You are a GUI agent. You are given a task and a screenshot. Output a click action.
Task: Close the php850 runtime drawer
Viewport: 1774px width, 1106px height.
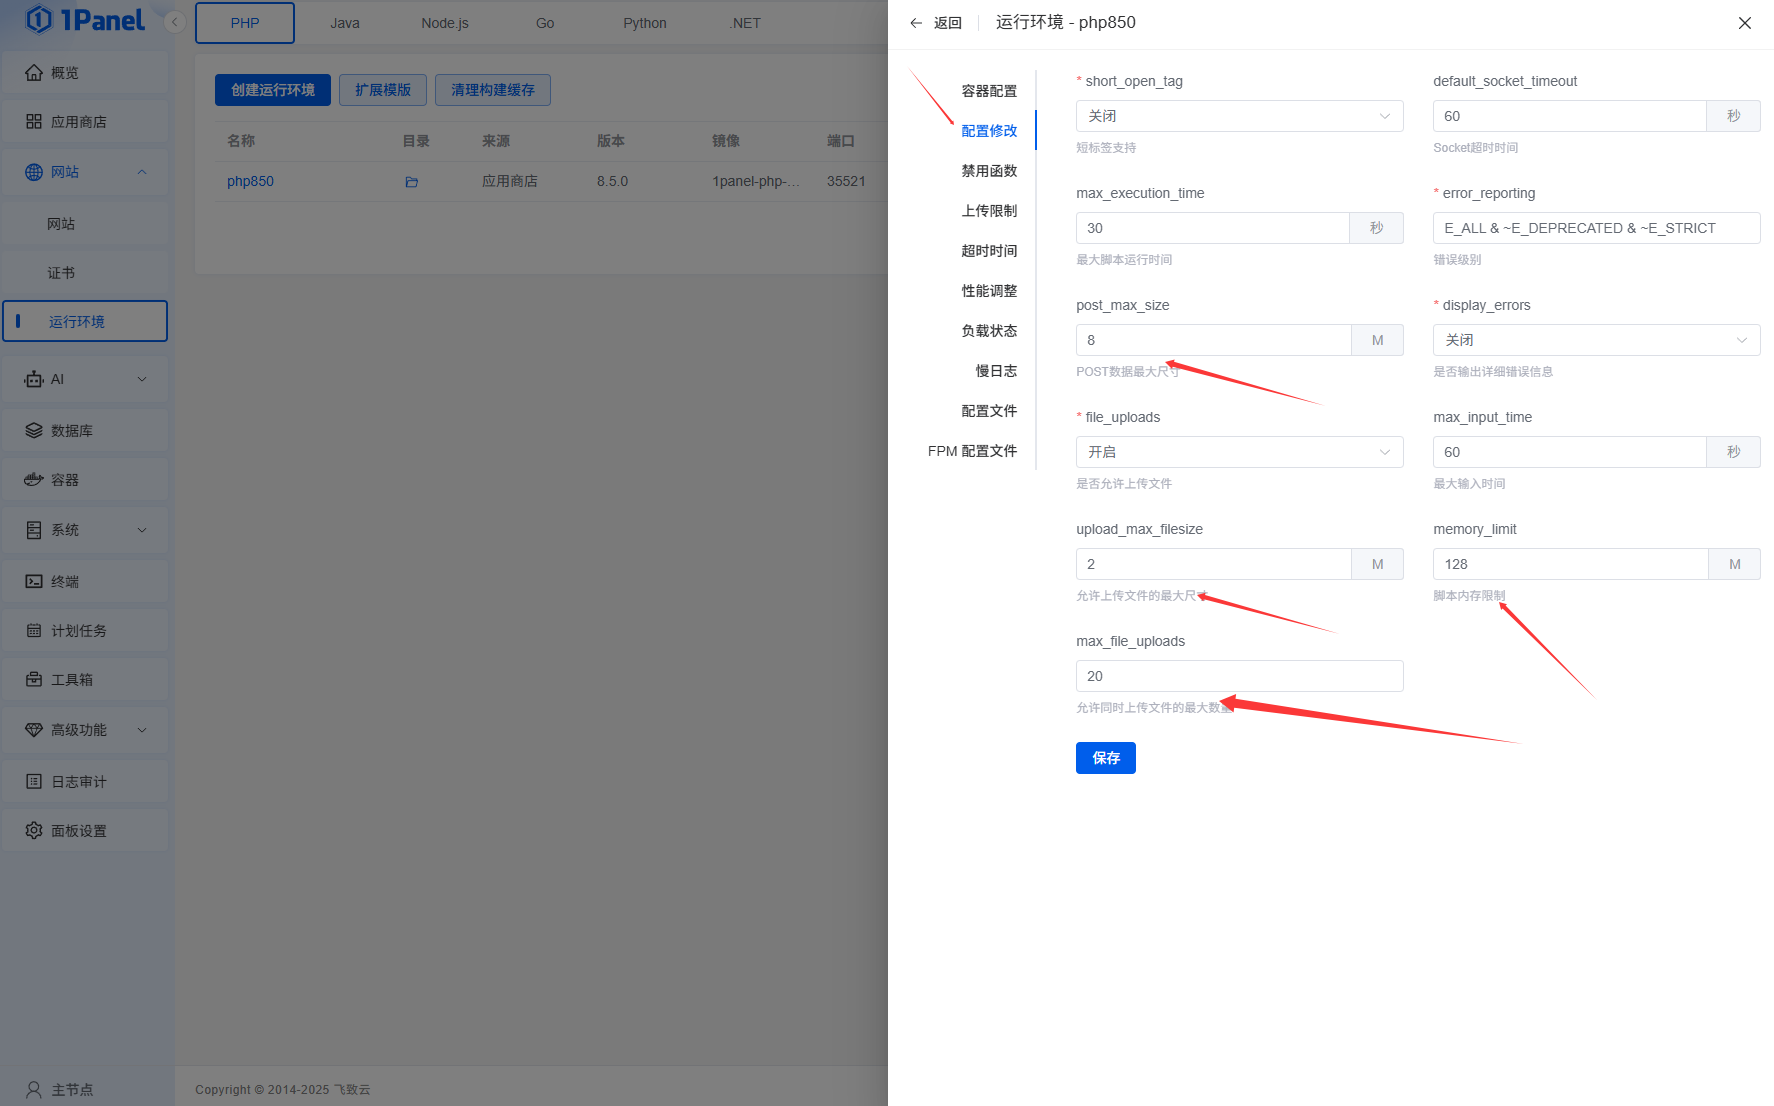pos(1744,23)
